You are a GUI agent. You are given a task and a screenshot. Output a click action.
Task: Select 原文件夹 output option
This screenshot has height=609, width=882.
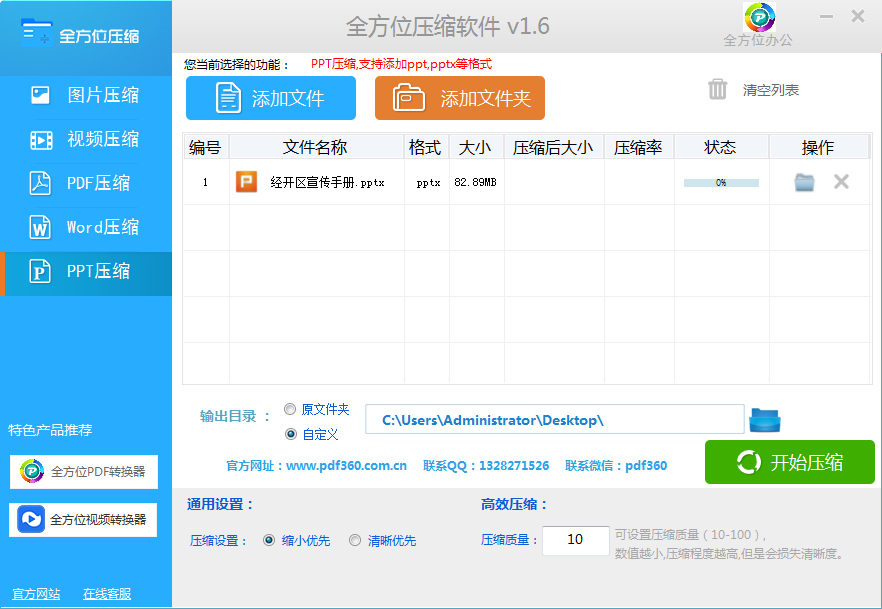click(290, 409)
